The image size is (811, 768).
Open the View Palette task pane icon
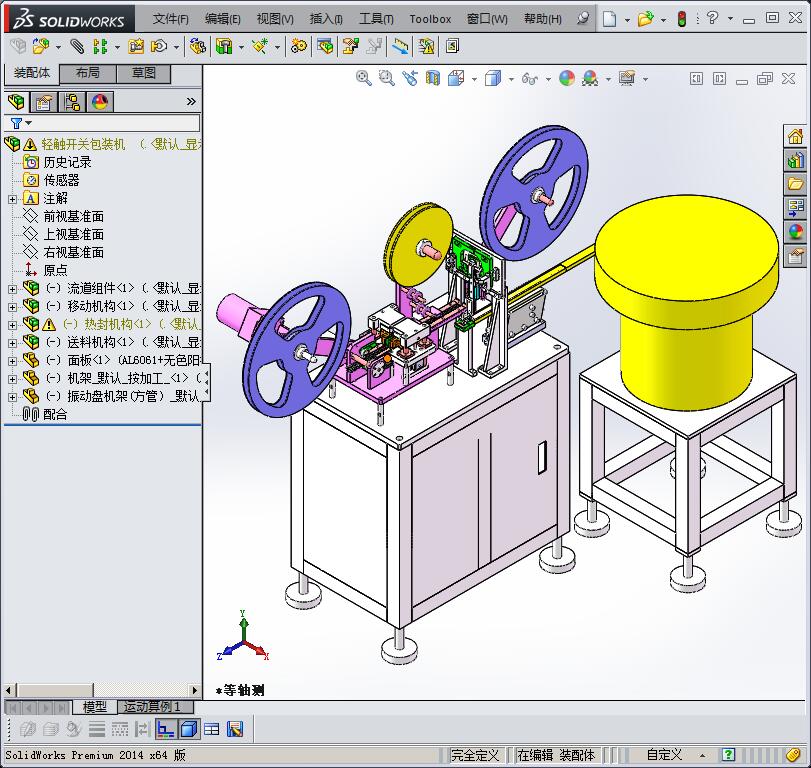click(795, 208)
